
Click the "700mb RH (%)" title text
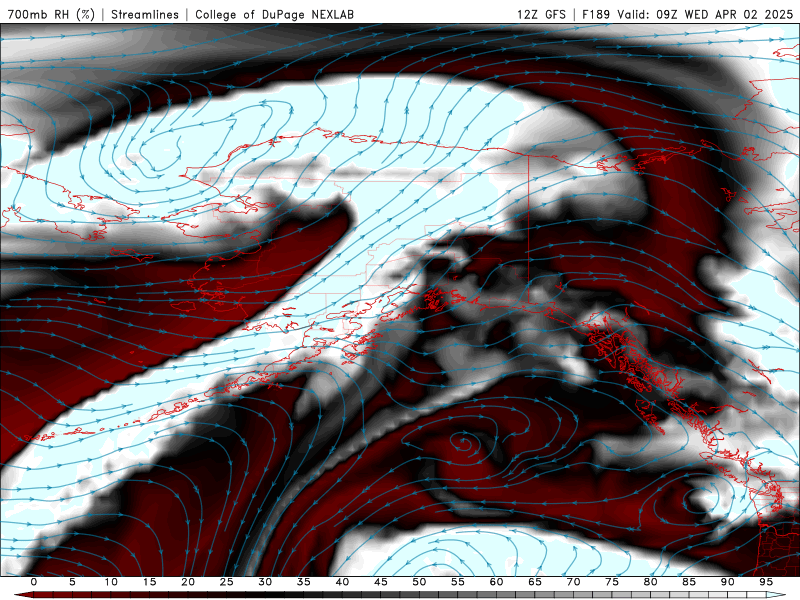pos(51,14)
